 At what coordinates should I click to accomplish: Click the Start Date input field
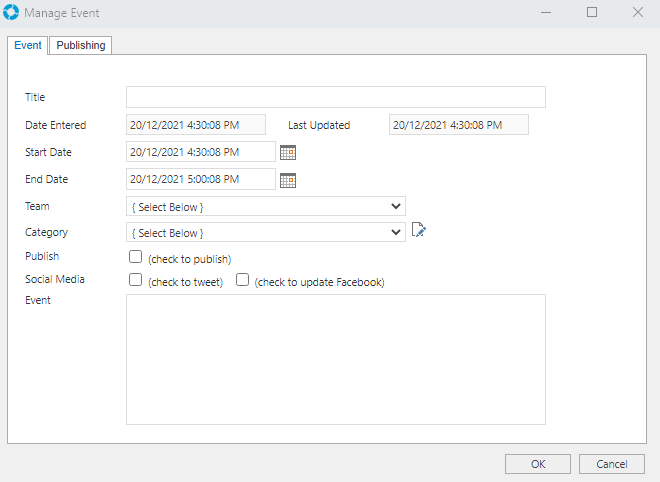[200, 152]
